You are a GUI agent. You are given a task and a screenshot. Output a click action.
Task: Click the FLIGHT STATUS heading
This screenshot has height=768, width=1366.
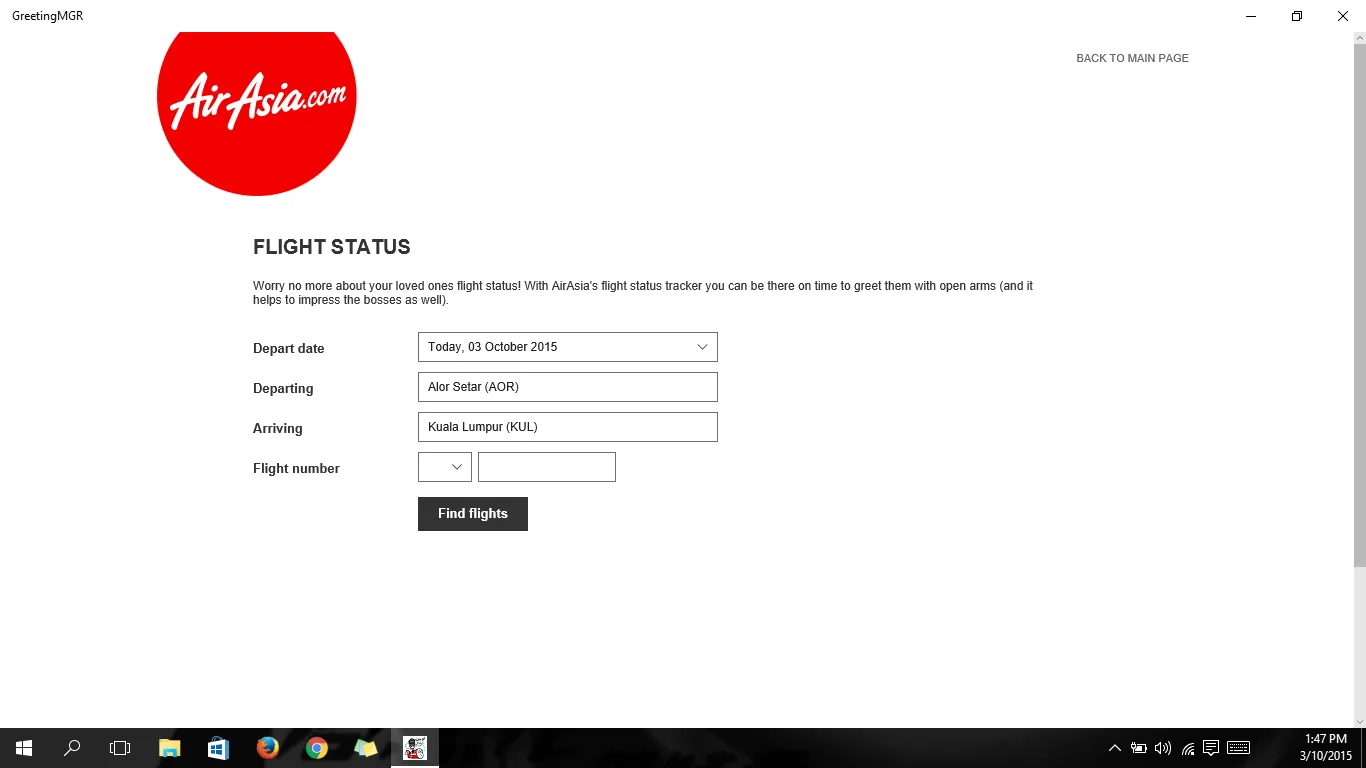tap(332, 247)
